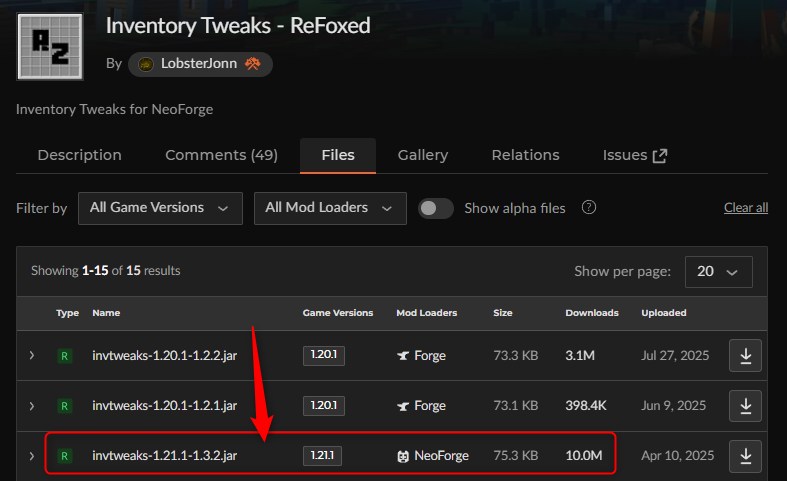This screenshot has height=481, width=787.
Task: Click the NeoForge loader icon
Action: tap(403, 456)
